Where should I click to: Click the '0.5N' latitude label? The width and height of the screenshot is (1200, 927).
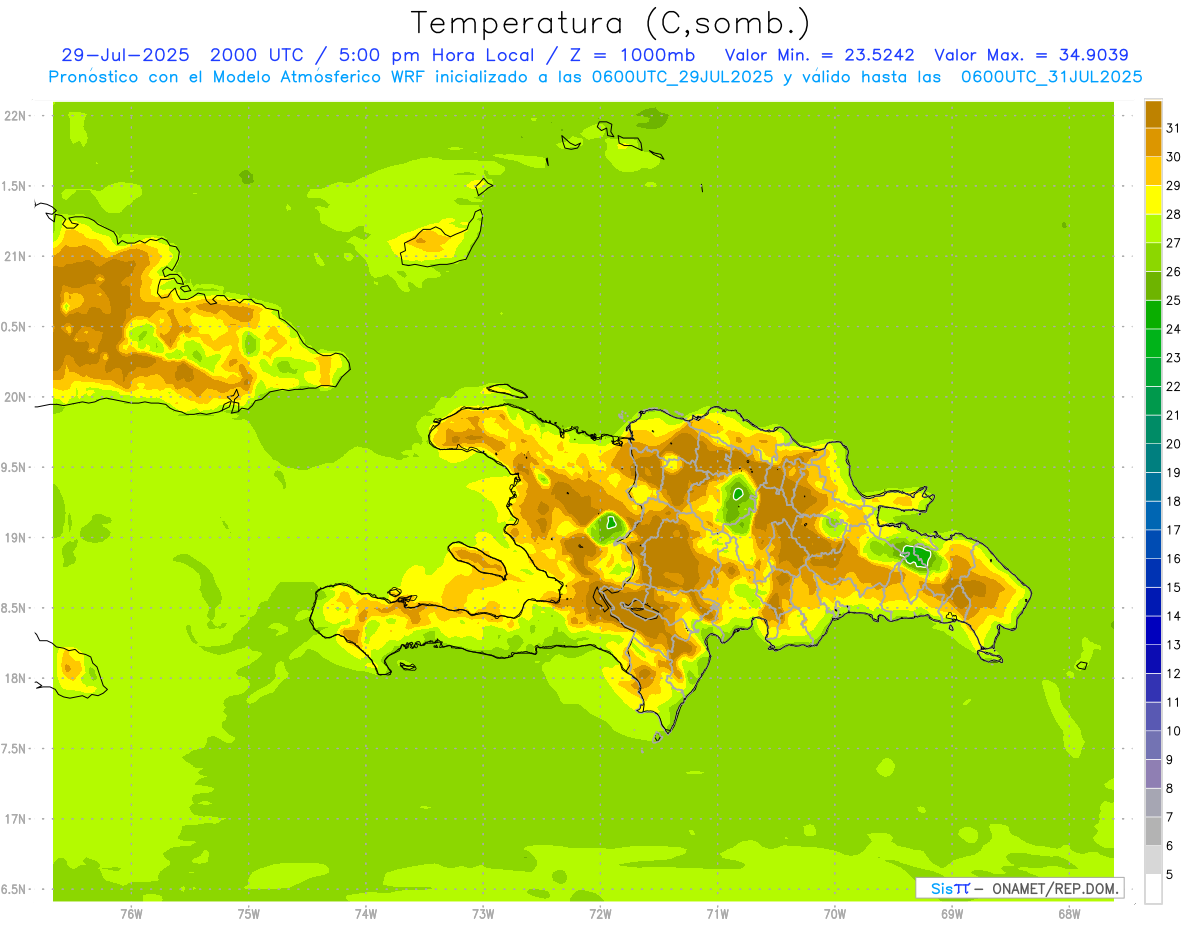pos(15,327)
